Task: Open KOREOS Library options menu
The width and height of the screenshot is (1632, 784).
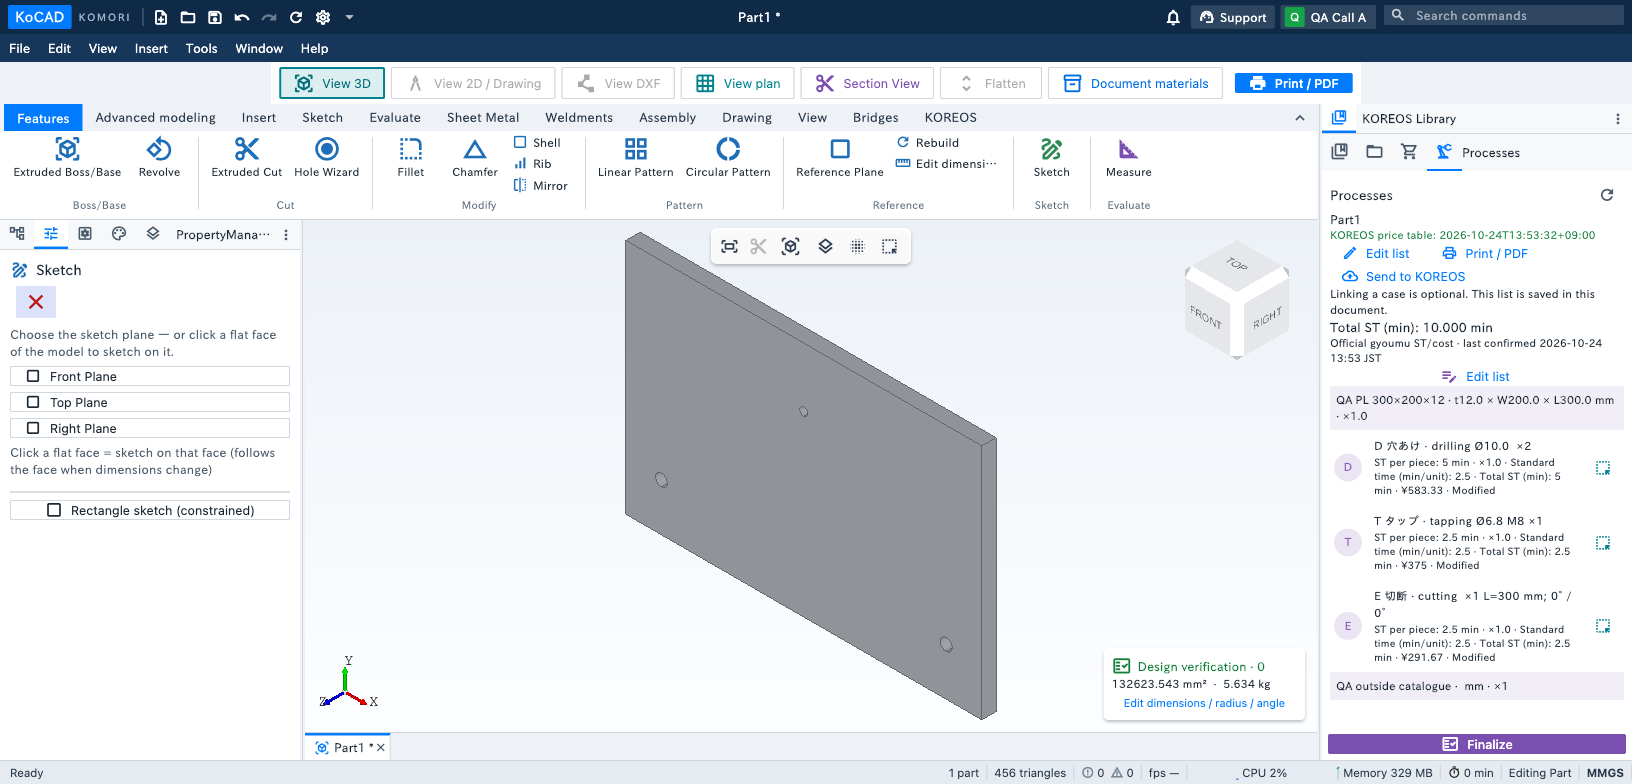Action: (x=1618, y=119)
